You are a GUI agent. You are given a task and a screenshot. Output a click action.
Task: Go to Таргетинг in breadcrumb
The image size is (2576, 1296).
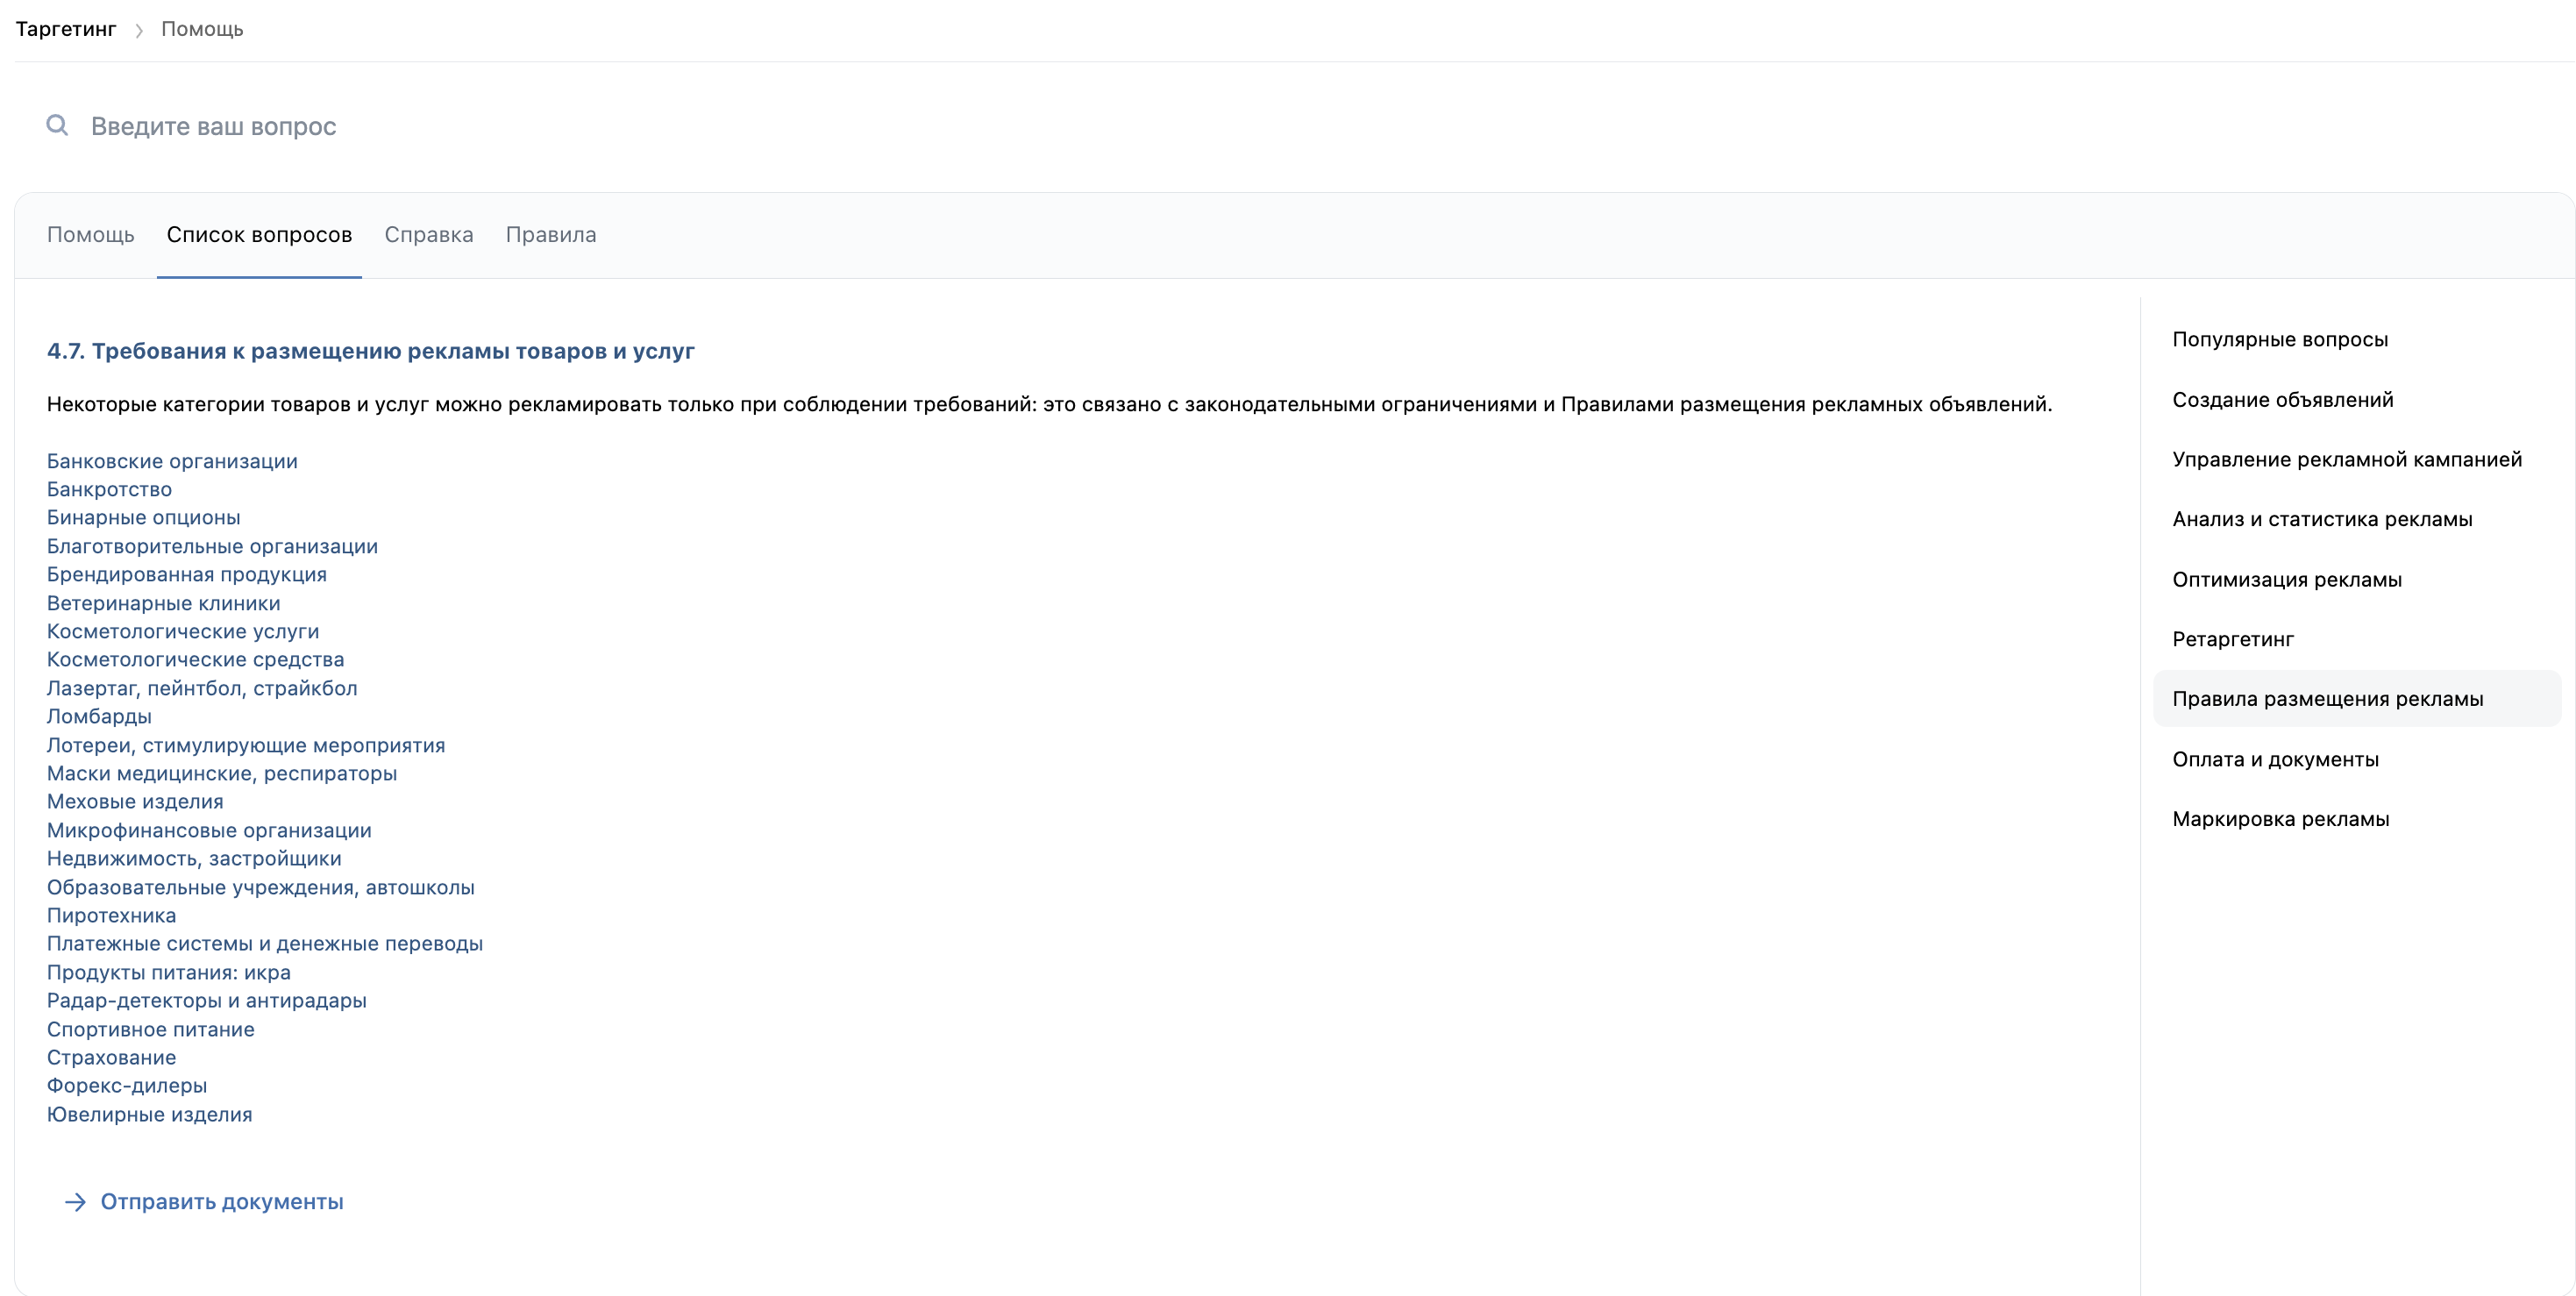click(x=66, y=29)
